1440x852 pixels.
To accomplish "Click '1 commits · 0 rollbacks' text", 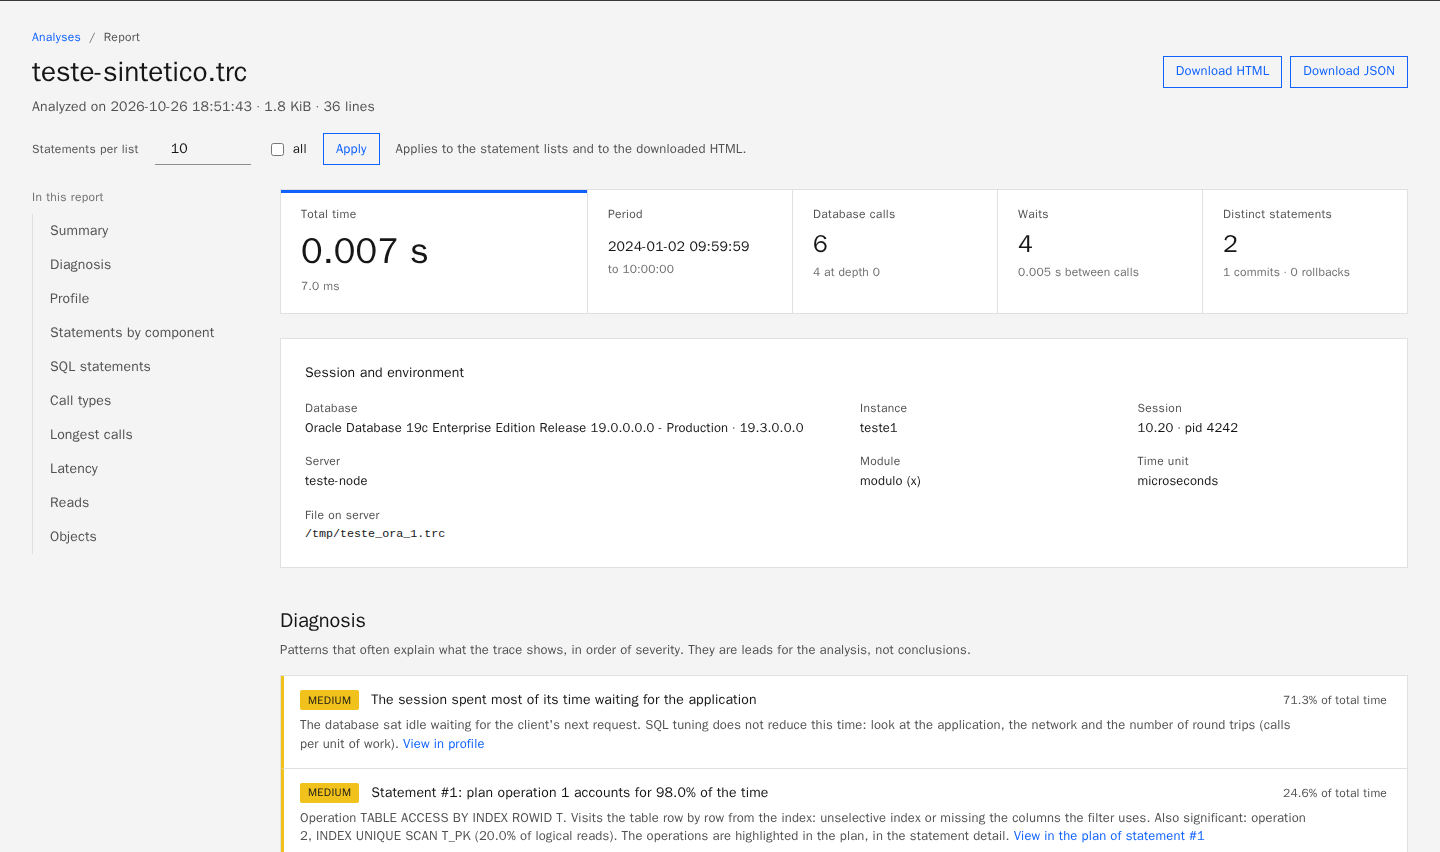I will click(x=1286, y=272).
